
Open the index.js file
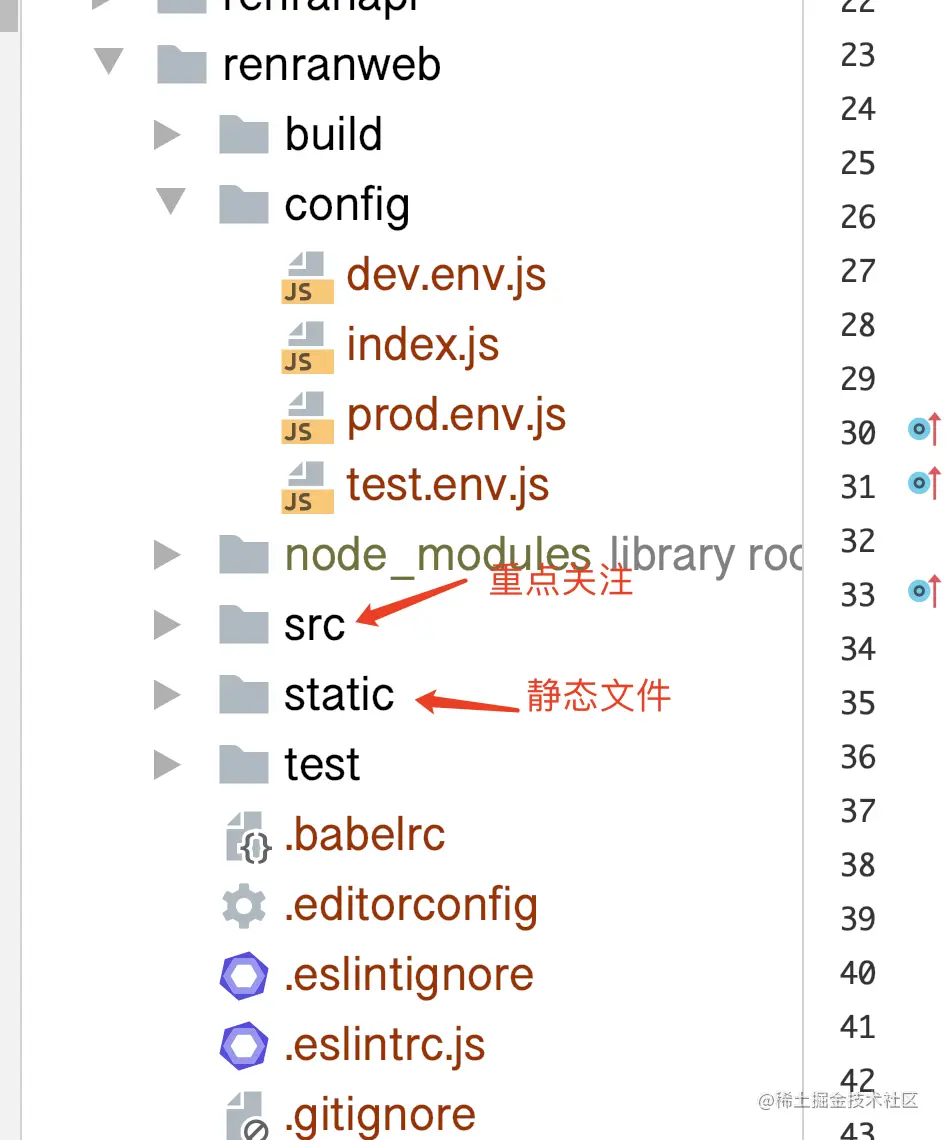(422, 346)
